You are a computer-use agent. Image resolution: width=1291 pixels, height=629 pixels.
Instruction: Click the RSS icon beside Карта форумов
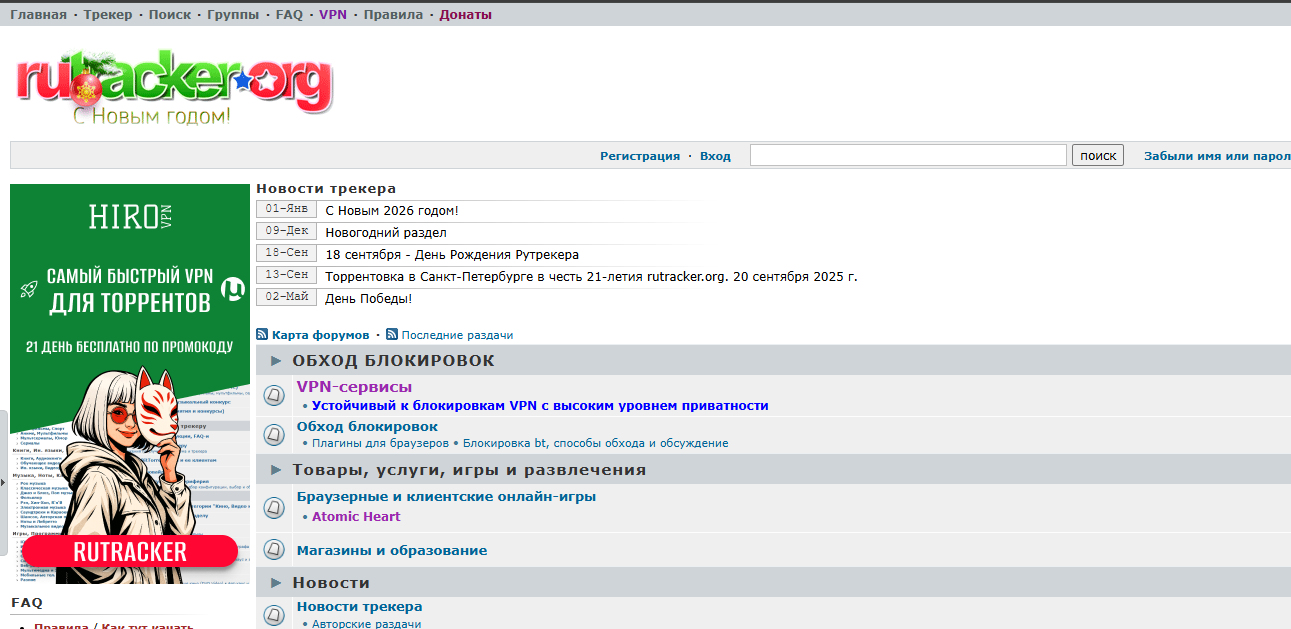coord(262,335)
